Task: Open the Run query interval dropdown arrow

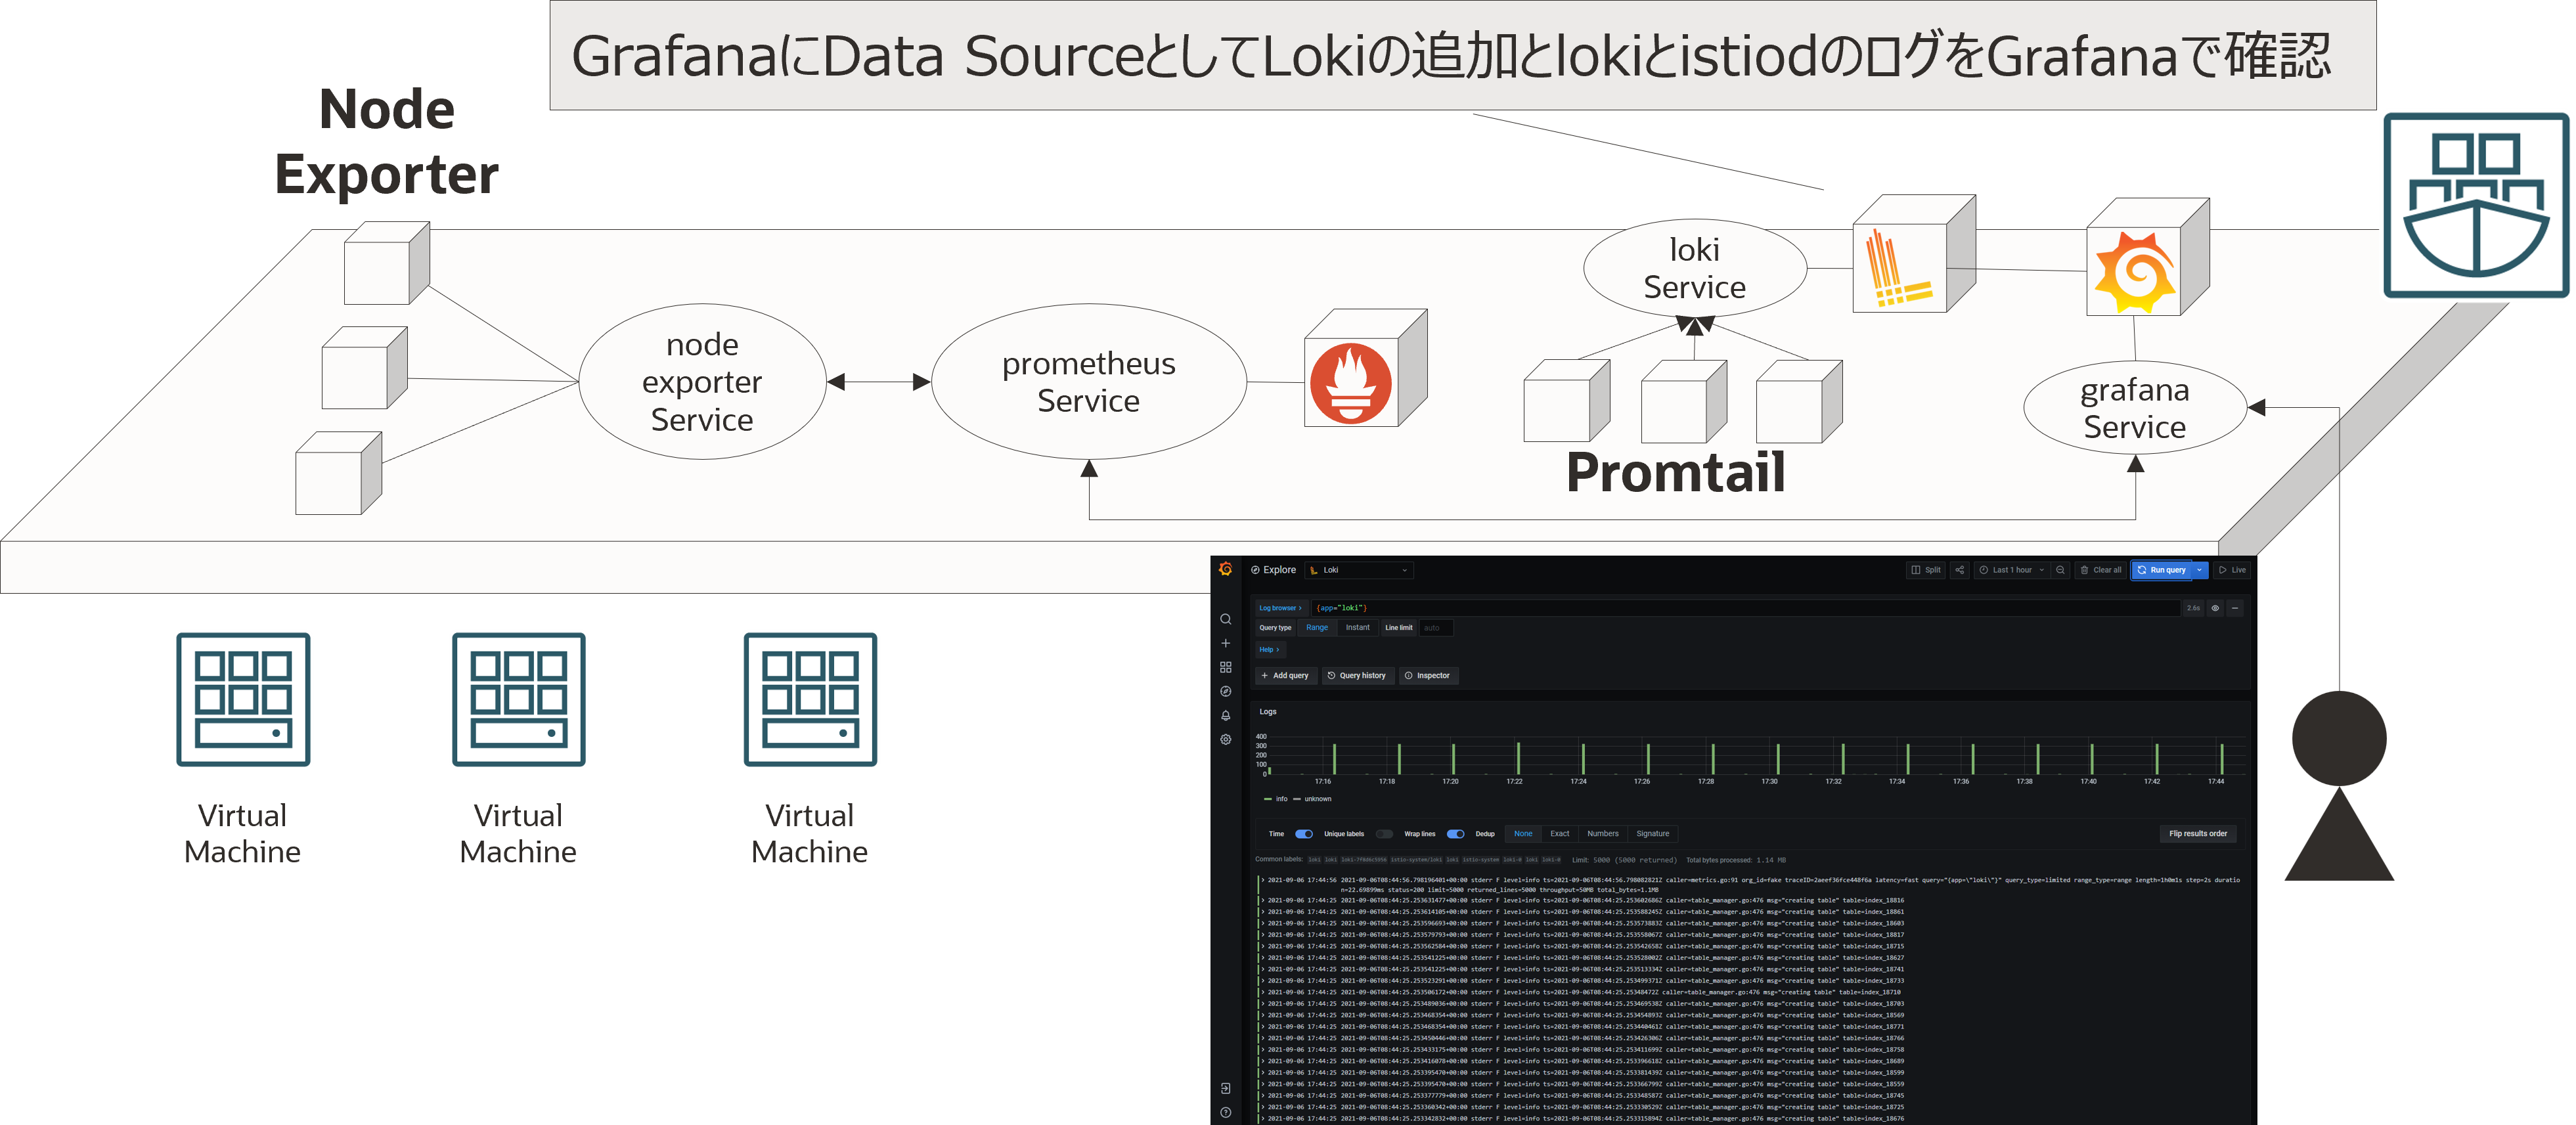Action: pos(2199,570)
